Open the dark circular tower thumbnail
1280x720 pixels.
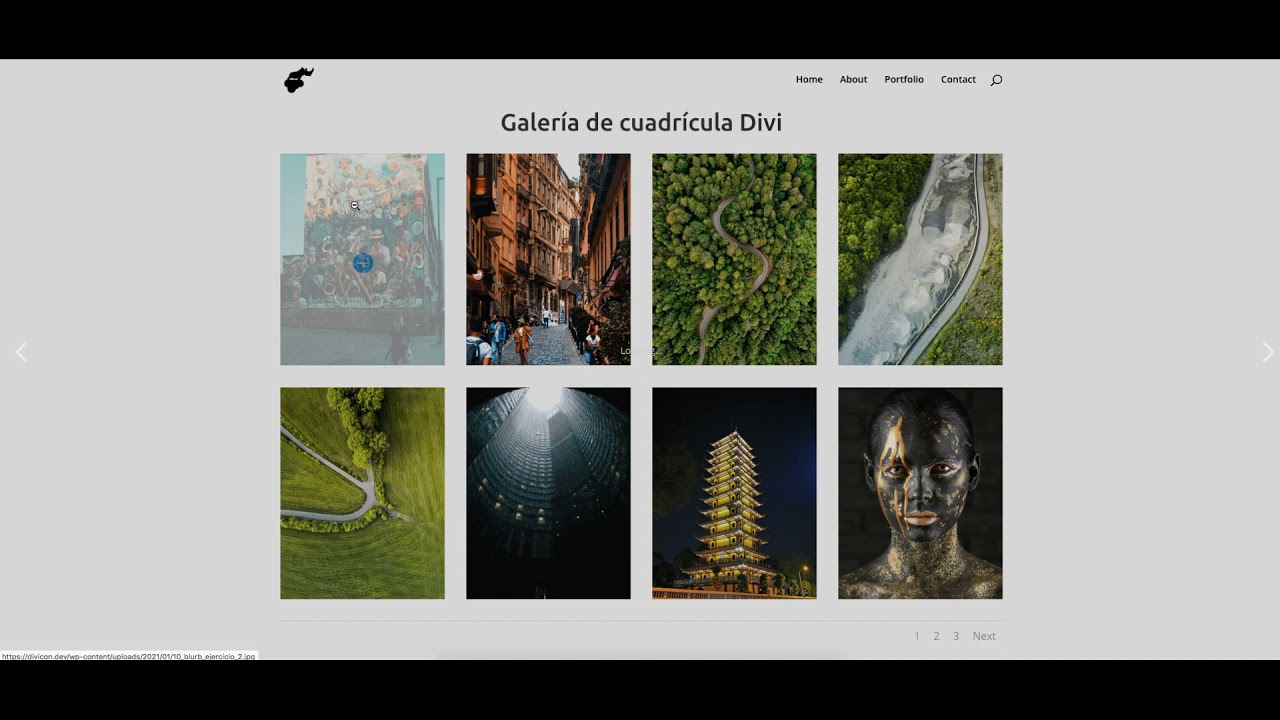pyautogui.click(x=548, y=493)
